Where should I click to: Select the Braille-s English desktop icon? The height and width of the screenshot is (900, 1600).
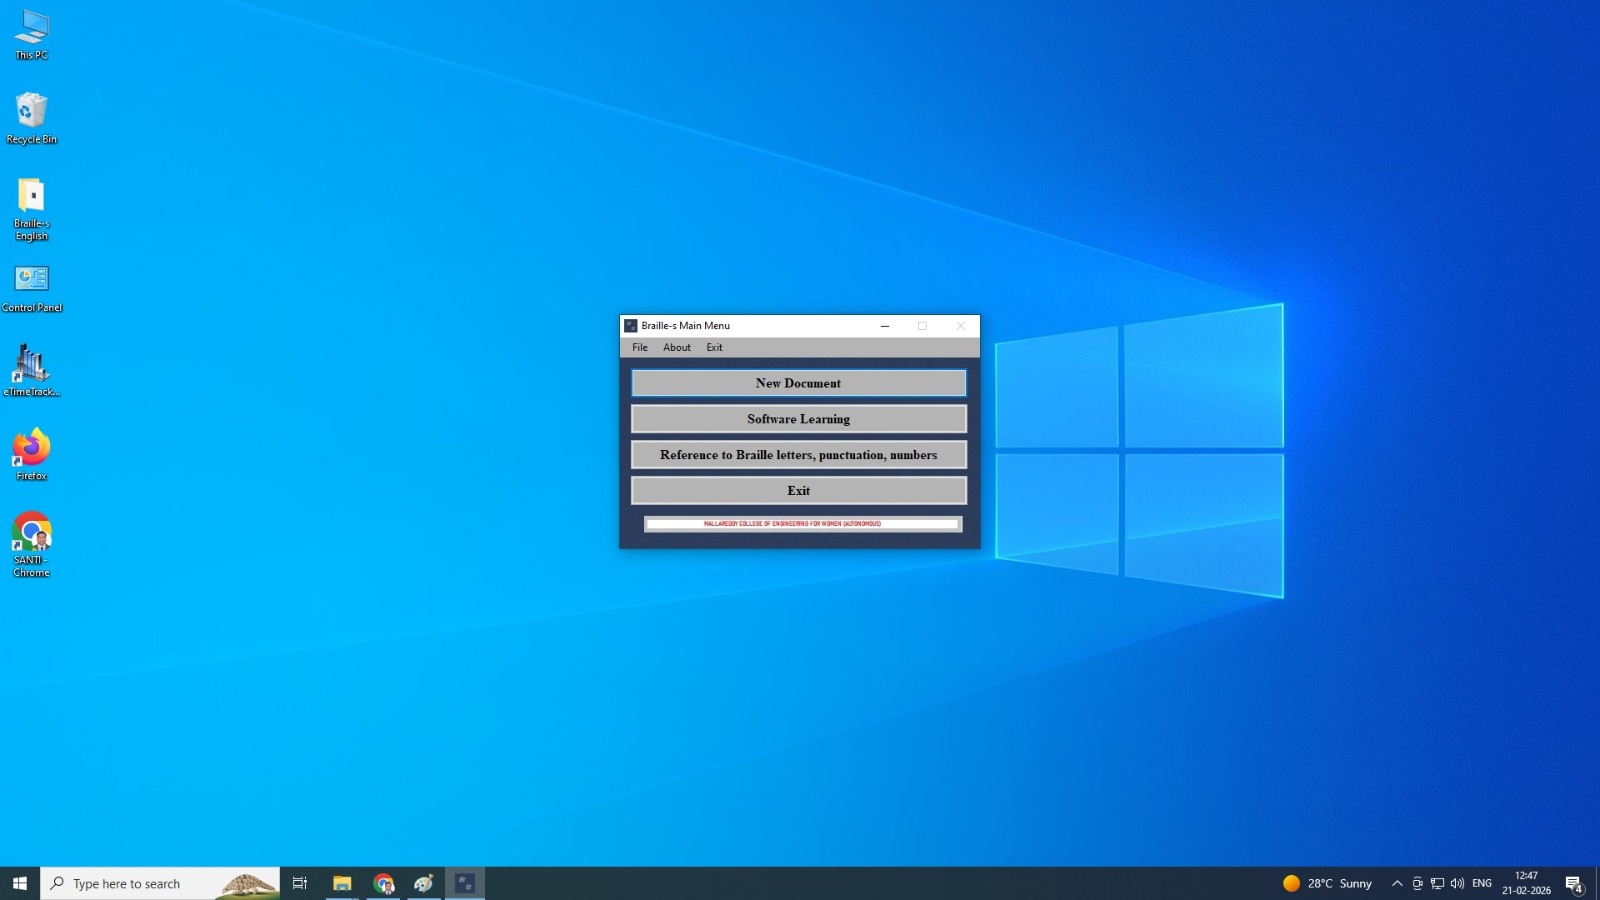click(x=31, y=209)
